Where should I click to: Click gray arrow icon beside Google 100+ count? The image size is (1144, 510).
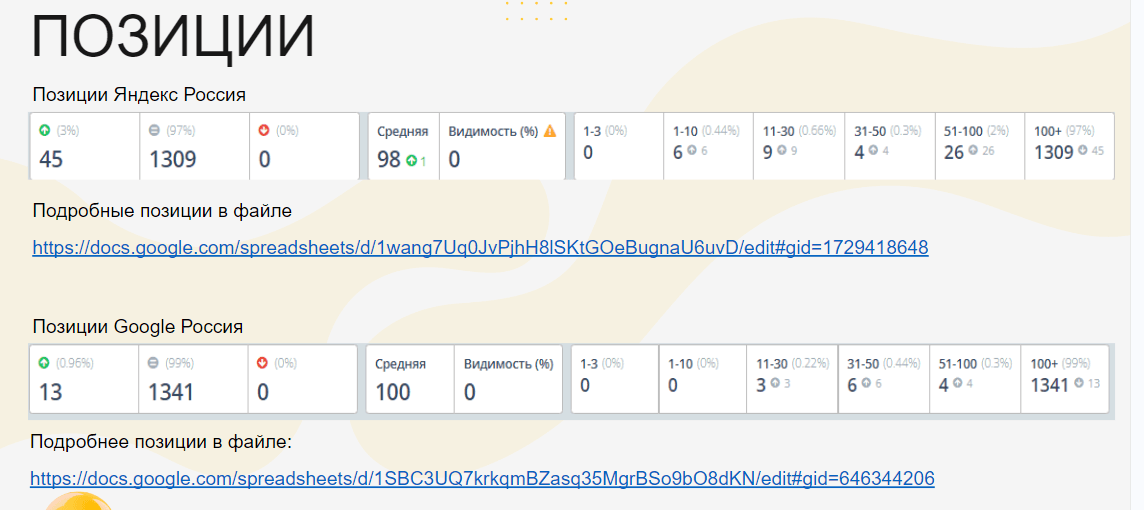[x=1080, y=383]
